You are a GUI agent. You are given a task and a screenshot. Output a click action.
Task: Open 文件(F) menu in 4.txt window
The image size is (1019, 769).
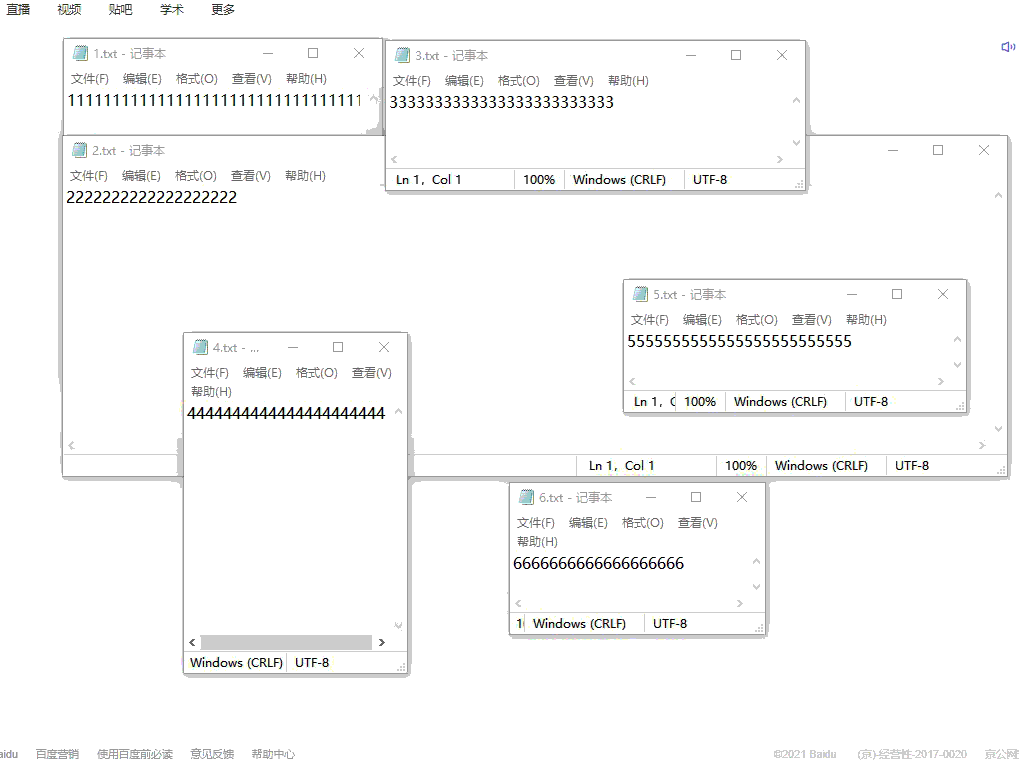tap(209, 372)
